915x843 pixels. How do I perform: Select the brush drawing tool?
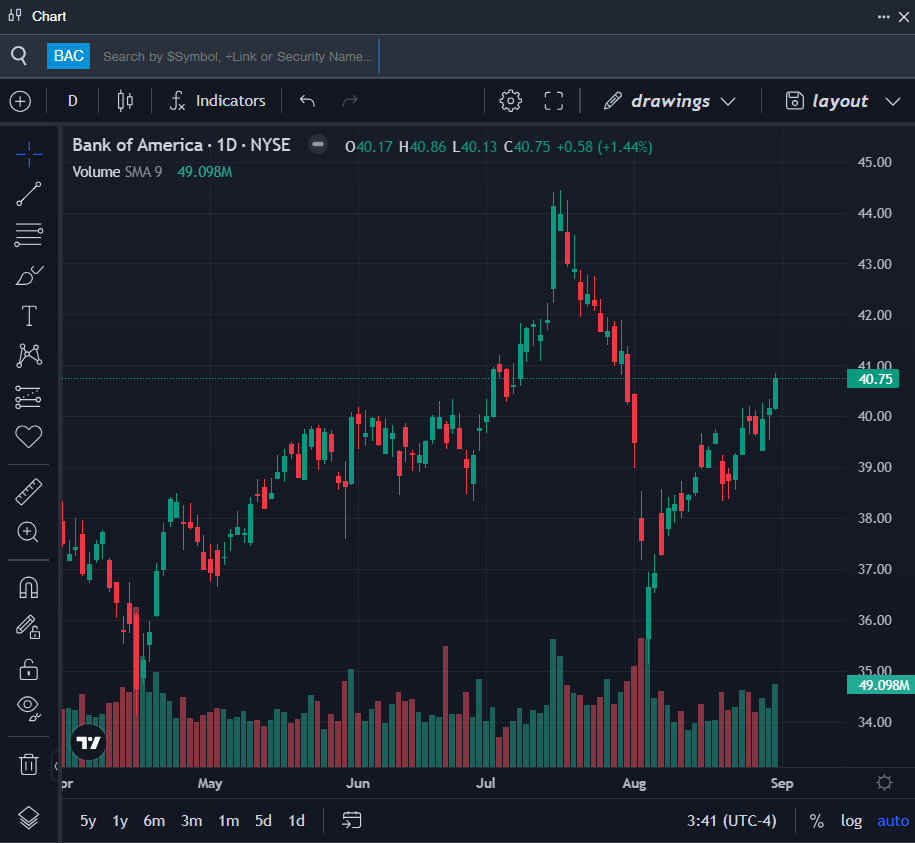(29, 275)
